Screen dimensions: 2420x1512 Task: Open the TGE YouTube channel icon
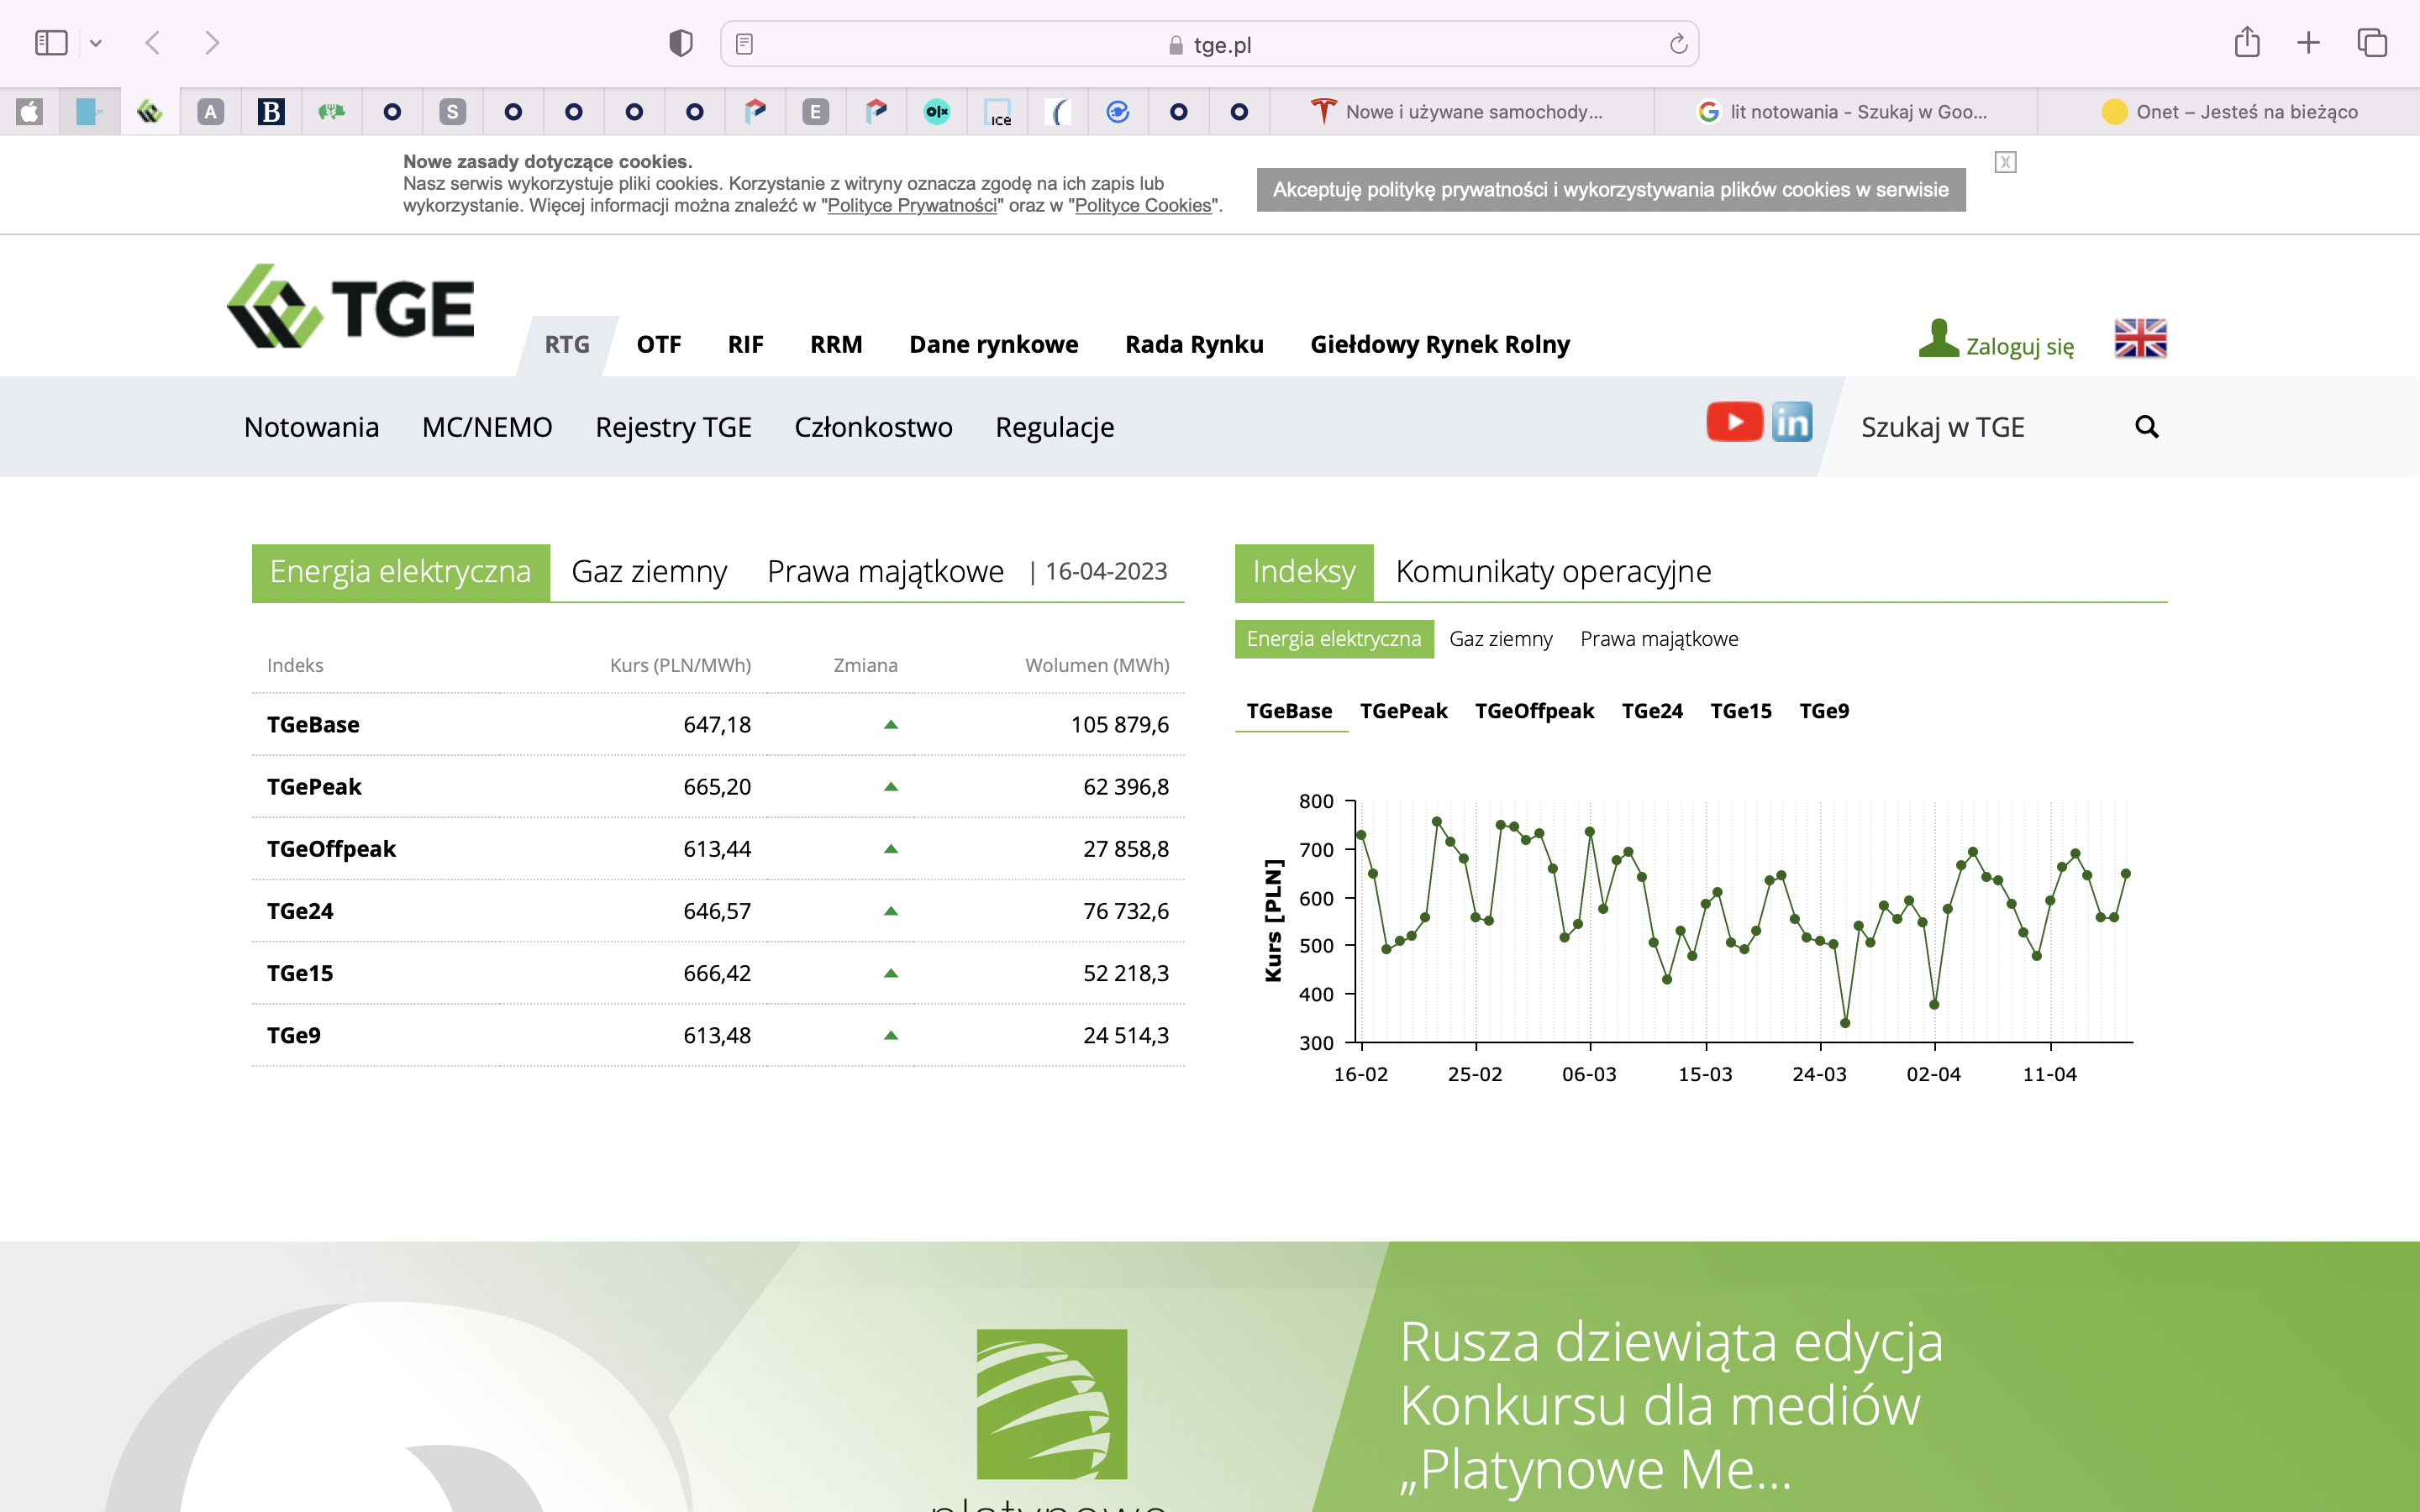click(x=1734, y=422)
